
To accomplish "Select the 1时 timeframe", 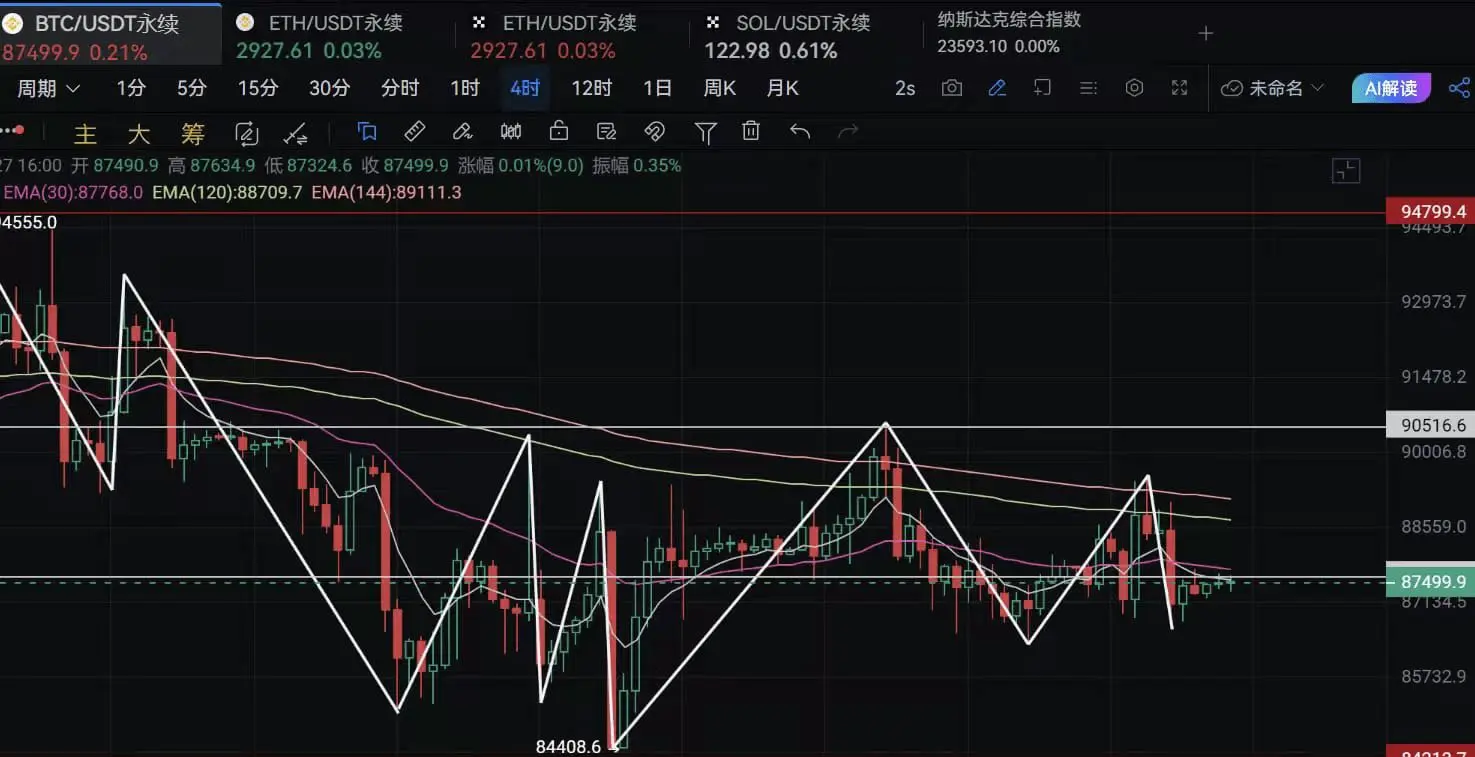I will tap(465, 88).
